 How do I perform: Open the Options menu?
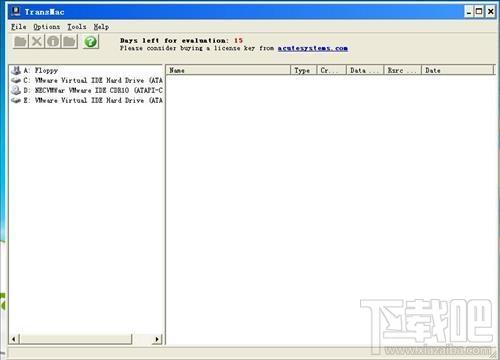pos(47,27)
